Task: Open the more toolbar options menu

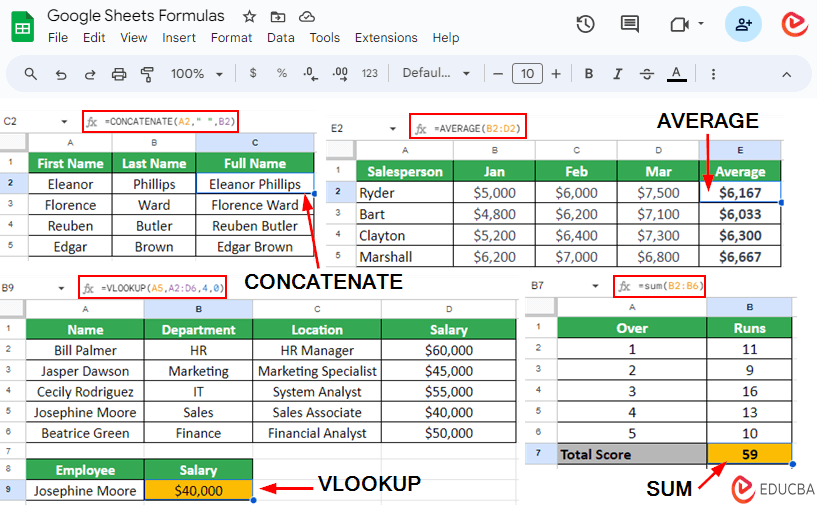Action: (713, 74)
